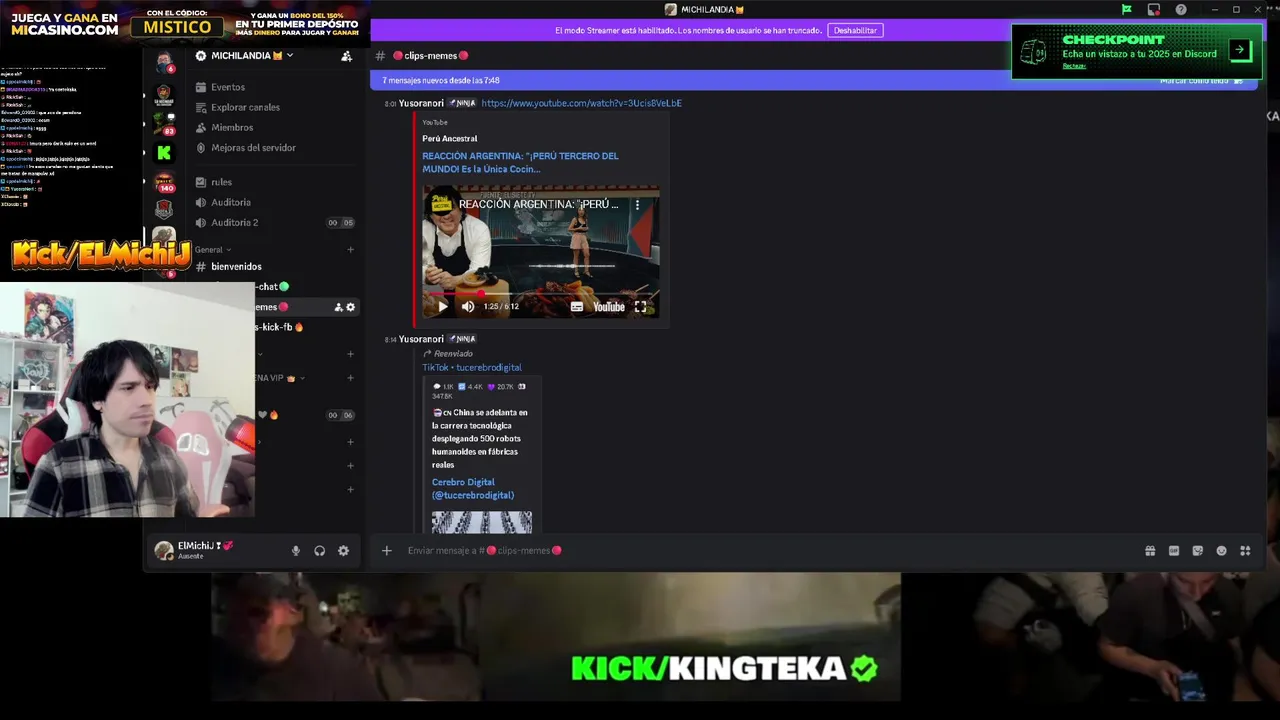Add a channel to General category
This screenshot has height=720, width=1280.
pyautogui.click(x=350, y=249)
